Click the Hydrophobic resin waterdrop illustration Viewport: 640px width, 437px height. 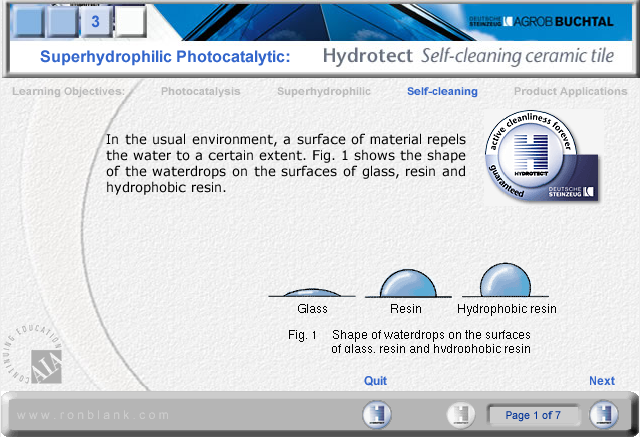pyautogui.click(x=505, y=280)
